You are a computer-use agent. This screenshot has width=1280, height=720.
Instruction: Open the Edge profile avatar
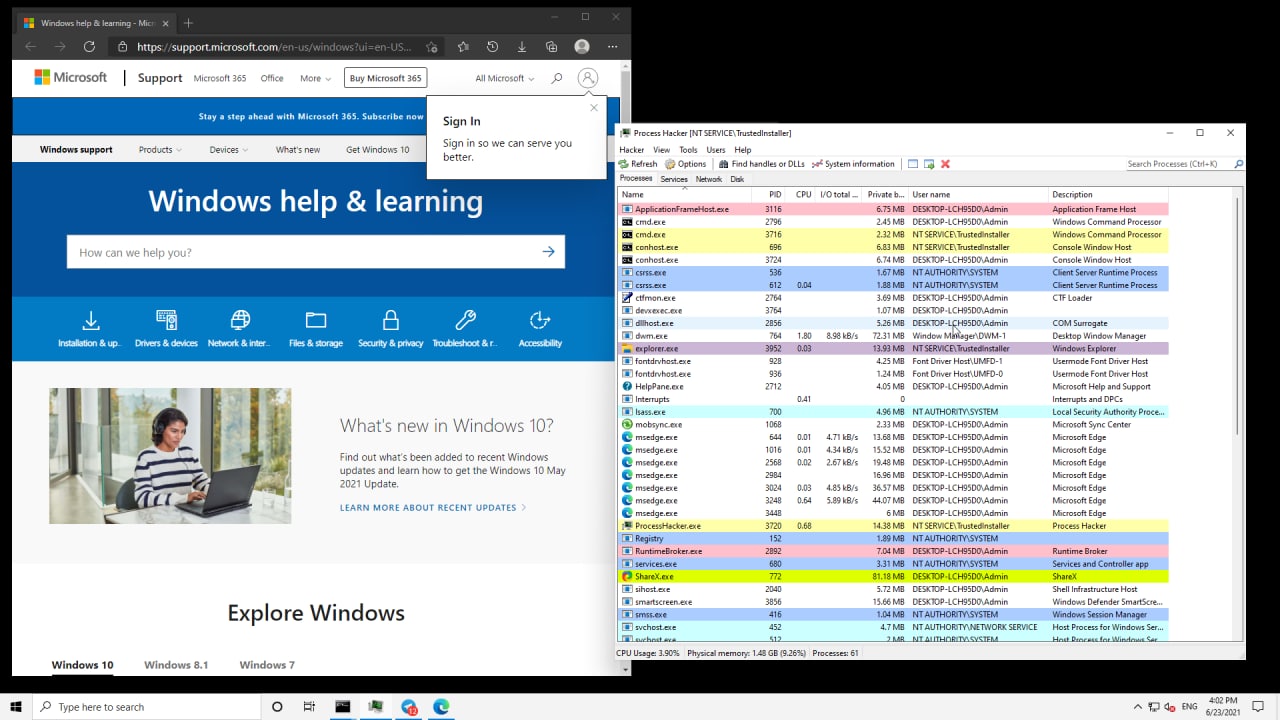coord(582,47)
